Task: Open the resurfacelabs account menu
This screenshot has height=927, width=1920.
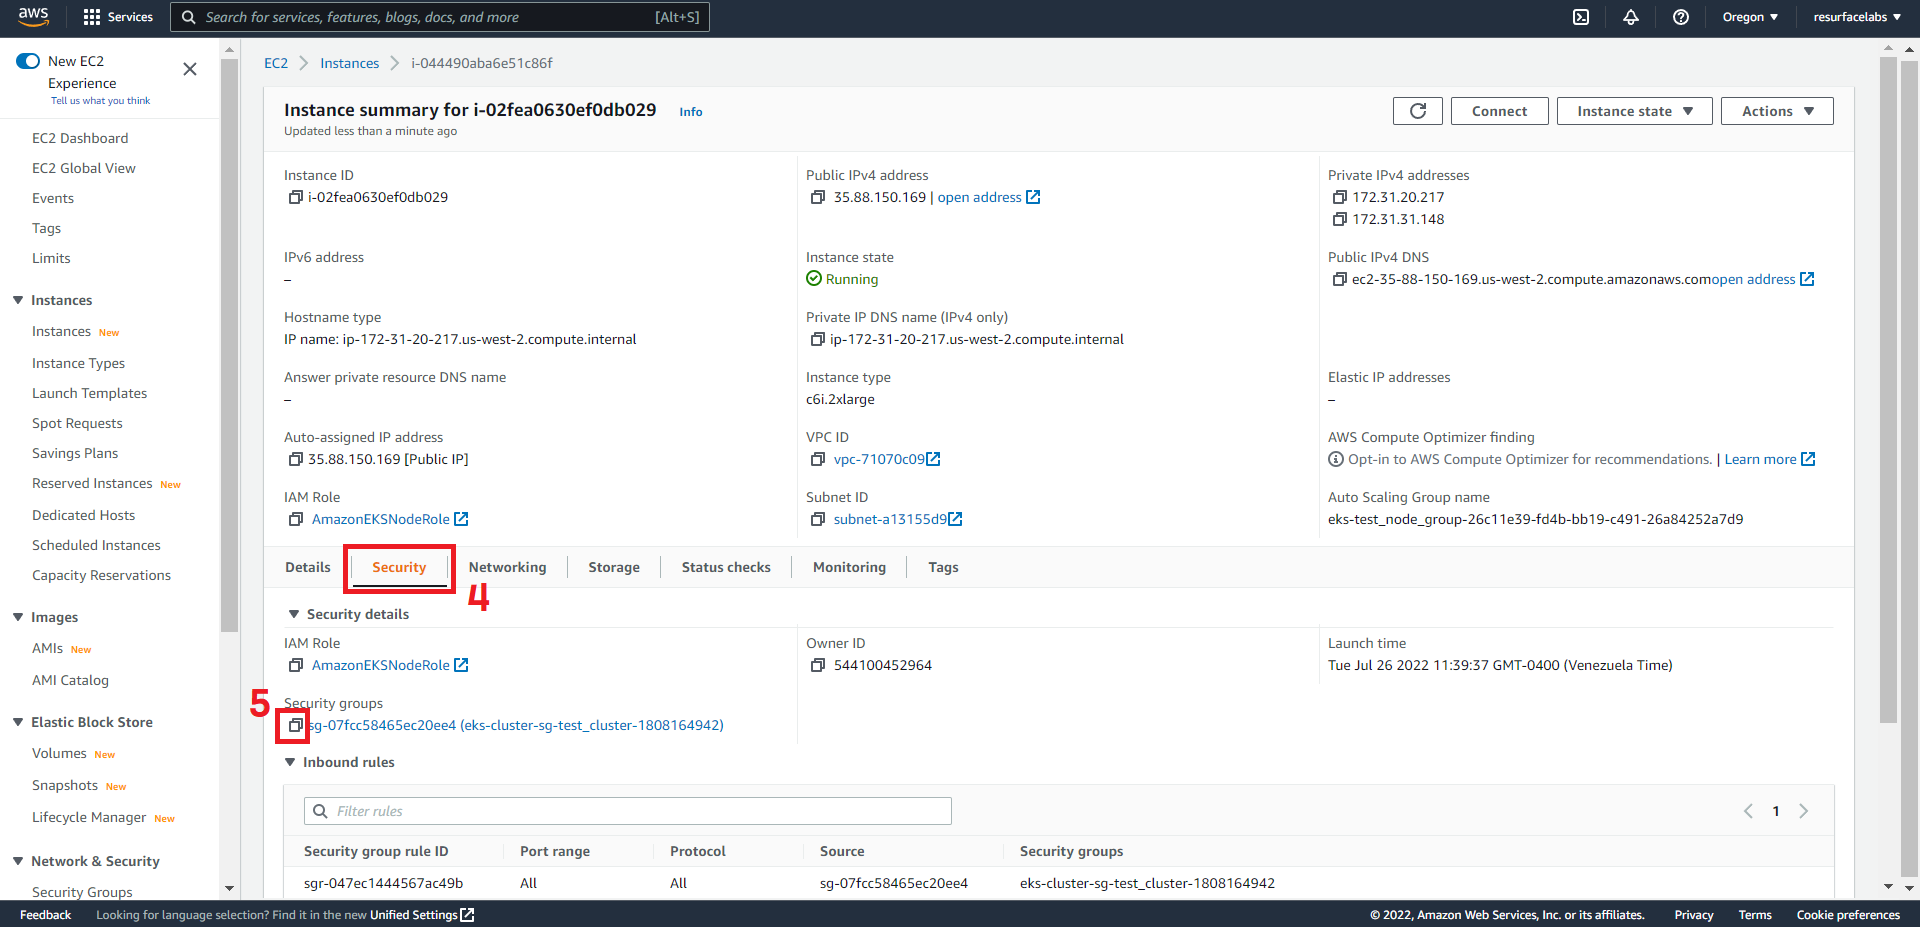Action: click(1857, 17)
